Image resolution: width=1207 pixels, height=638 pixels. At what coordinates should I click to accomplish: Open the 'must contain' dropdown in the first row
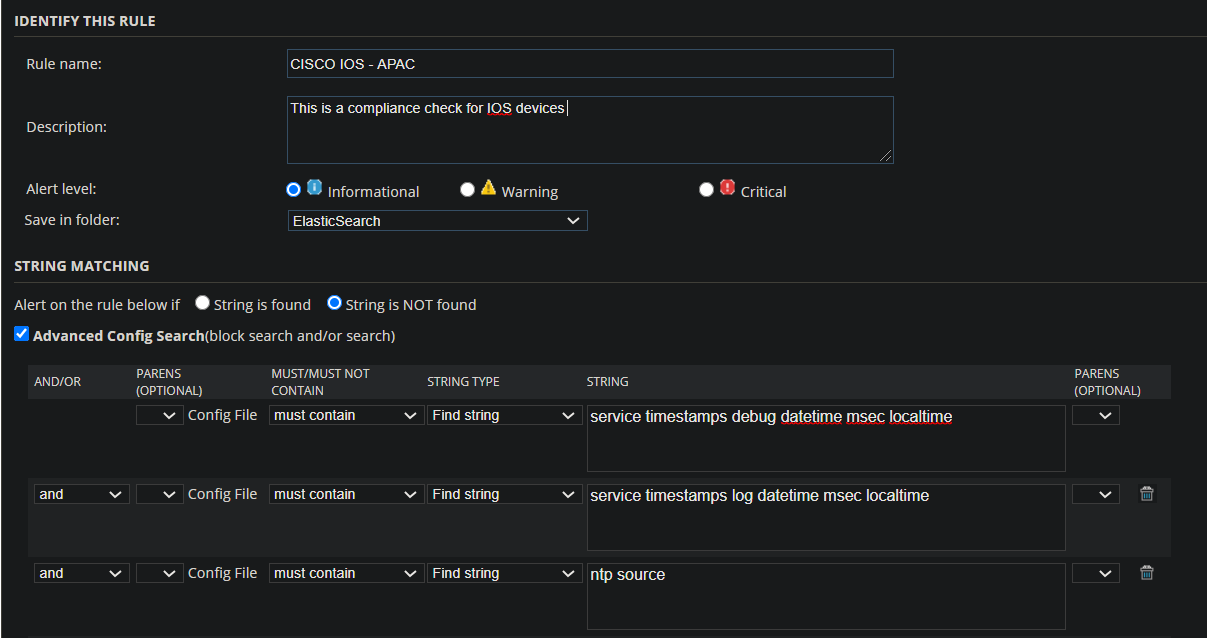(345, 415)
